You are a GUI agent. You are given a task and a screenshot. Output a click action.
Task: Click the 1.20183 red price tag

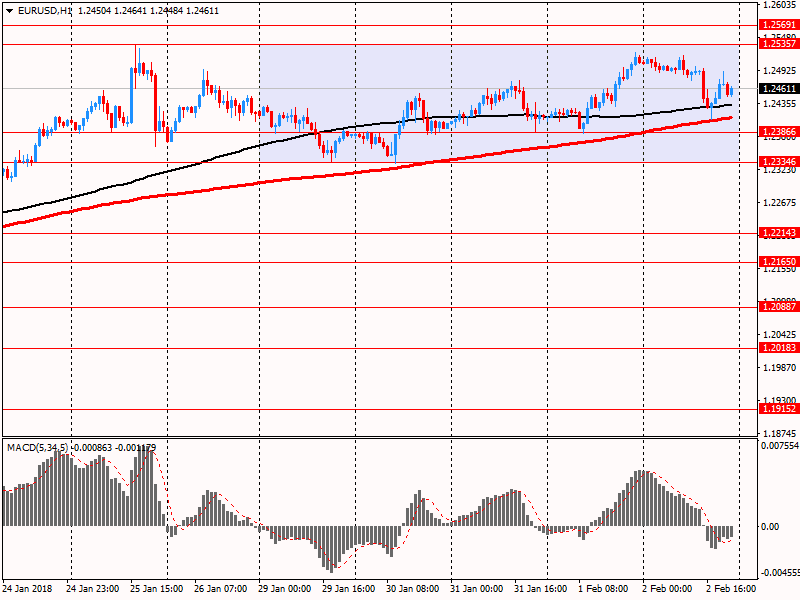point(778,348)
